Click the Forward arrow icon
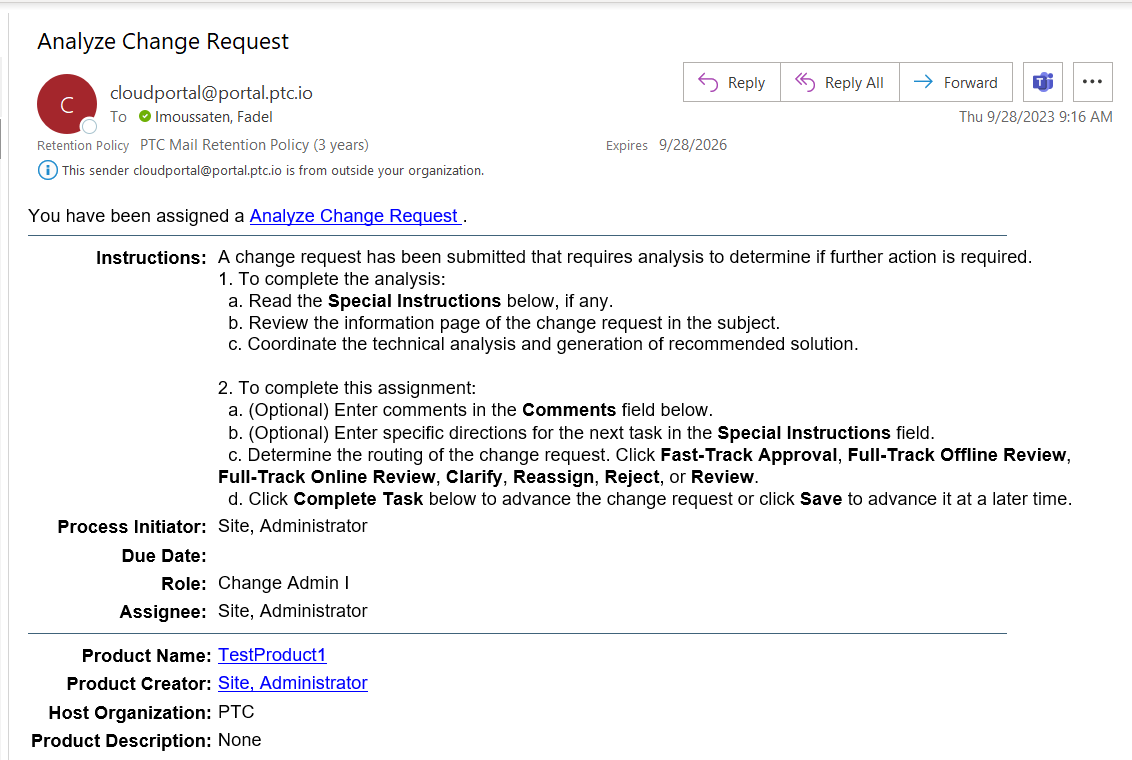The width and height of the screenshot is (1132, 760). pyautogui.click(x=922, y=82)
